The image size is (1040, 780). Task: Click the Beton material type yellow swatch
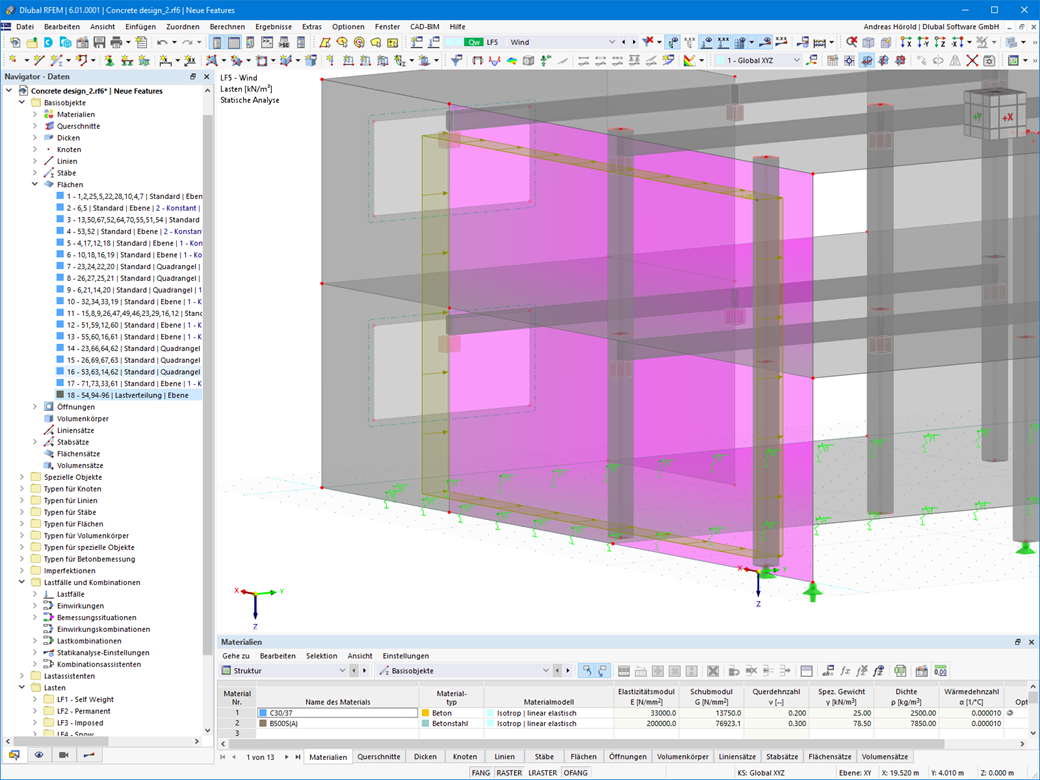[426, 713]
